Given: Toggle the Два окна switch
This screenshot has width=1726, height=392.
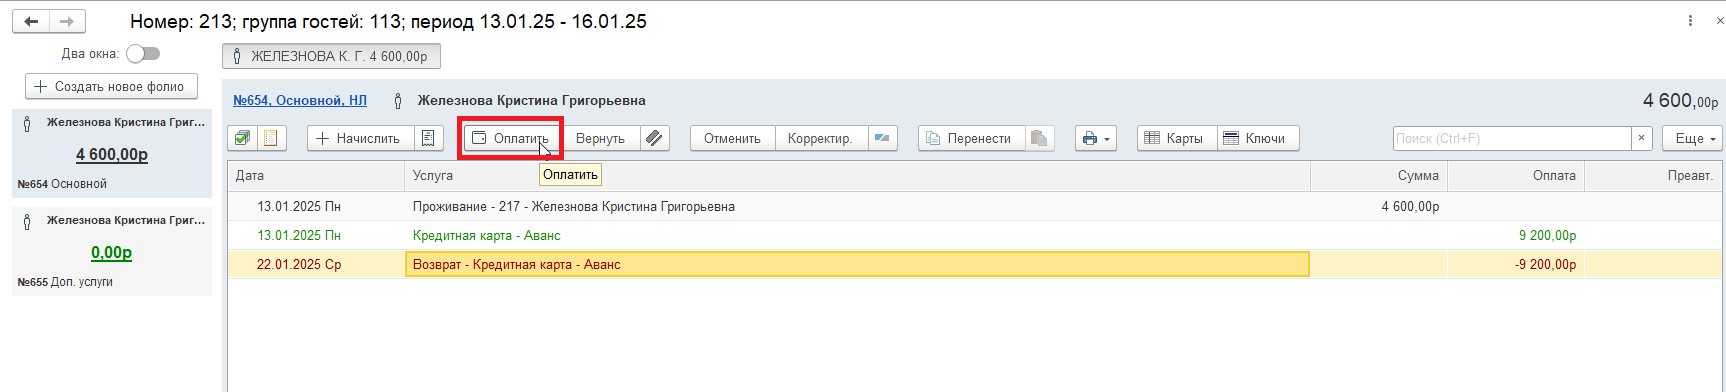Looking at the screenshot, I should click(x=143, y=54).
